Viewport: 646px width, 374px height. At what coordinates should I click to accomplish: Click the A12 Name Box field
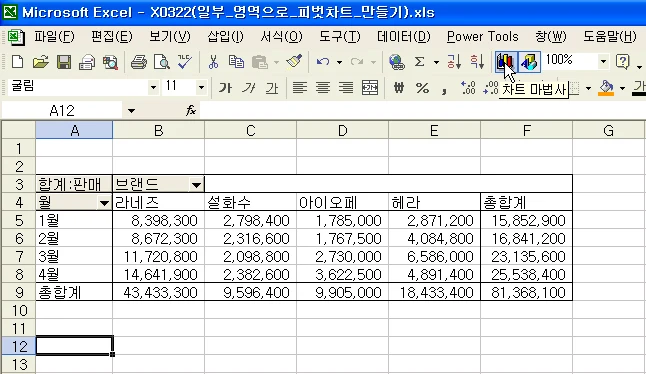coord(62,110)
